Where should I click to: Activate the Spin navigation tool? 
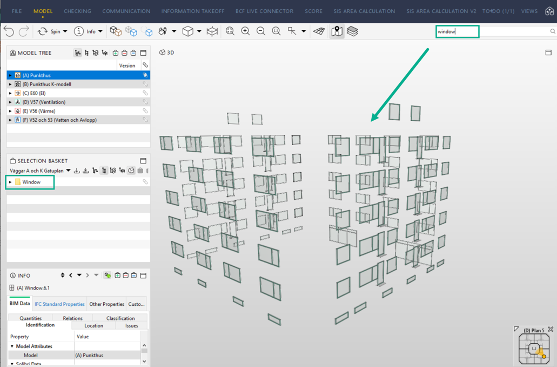(x=49, y=32)
